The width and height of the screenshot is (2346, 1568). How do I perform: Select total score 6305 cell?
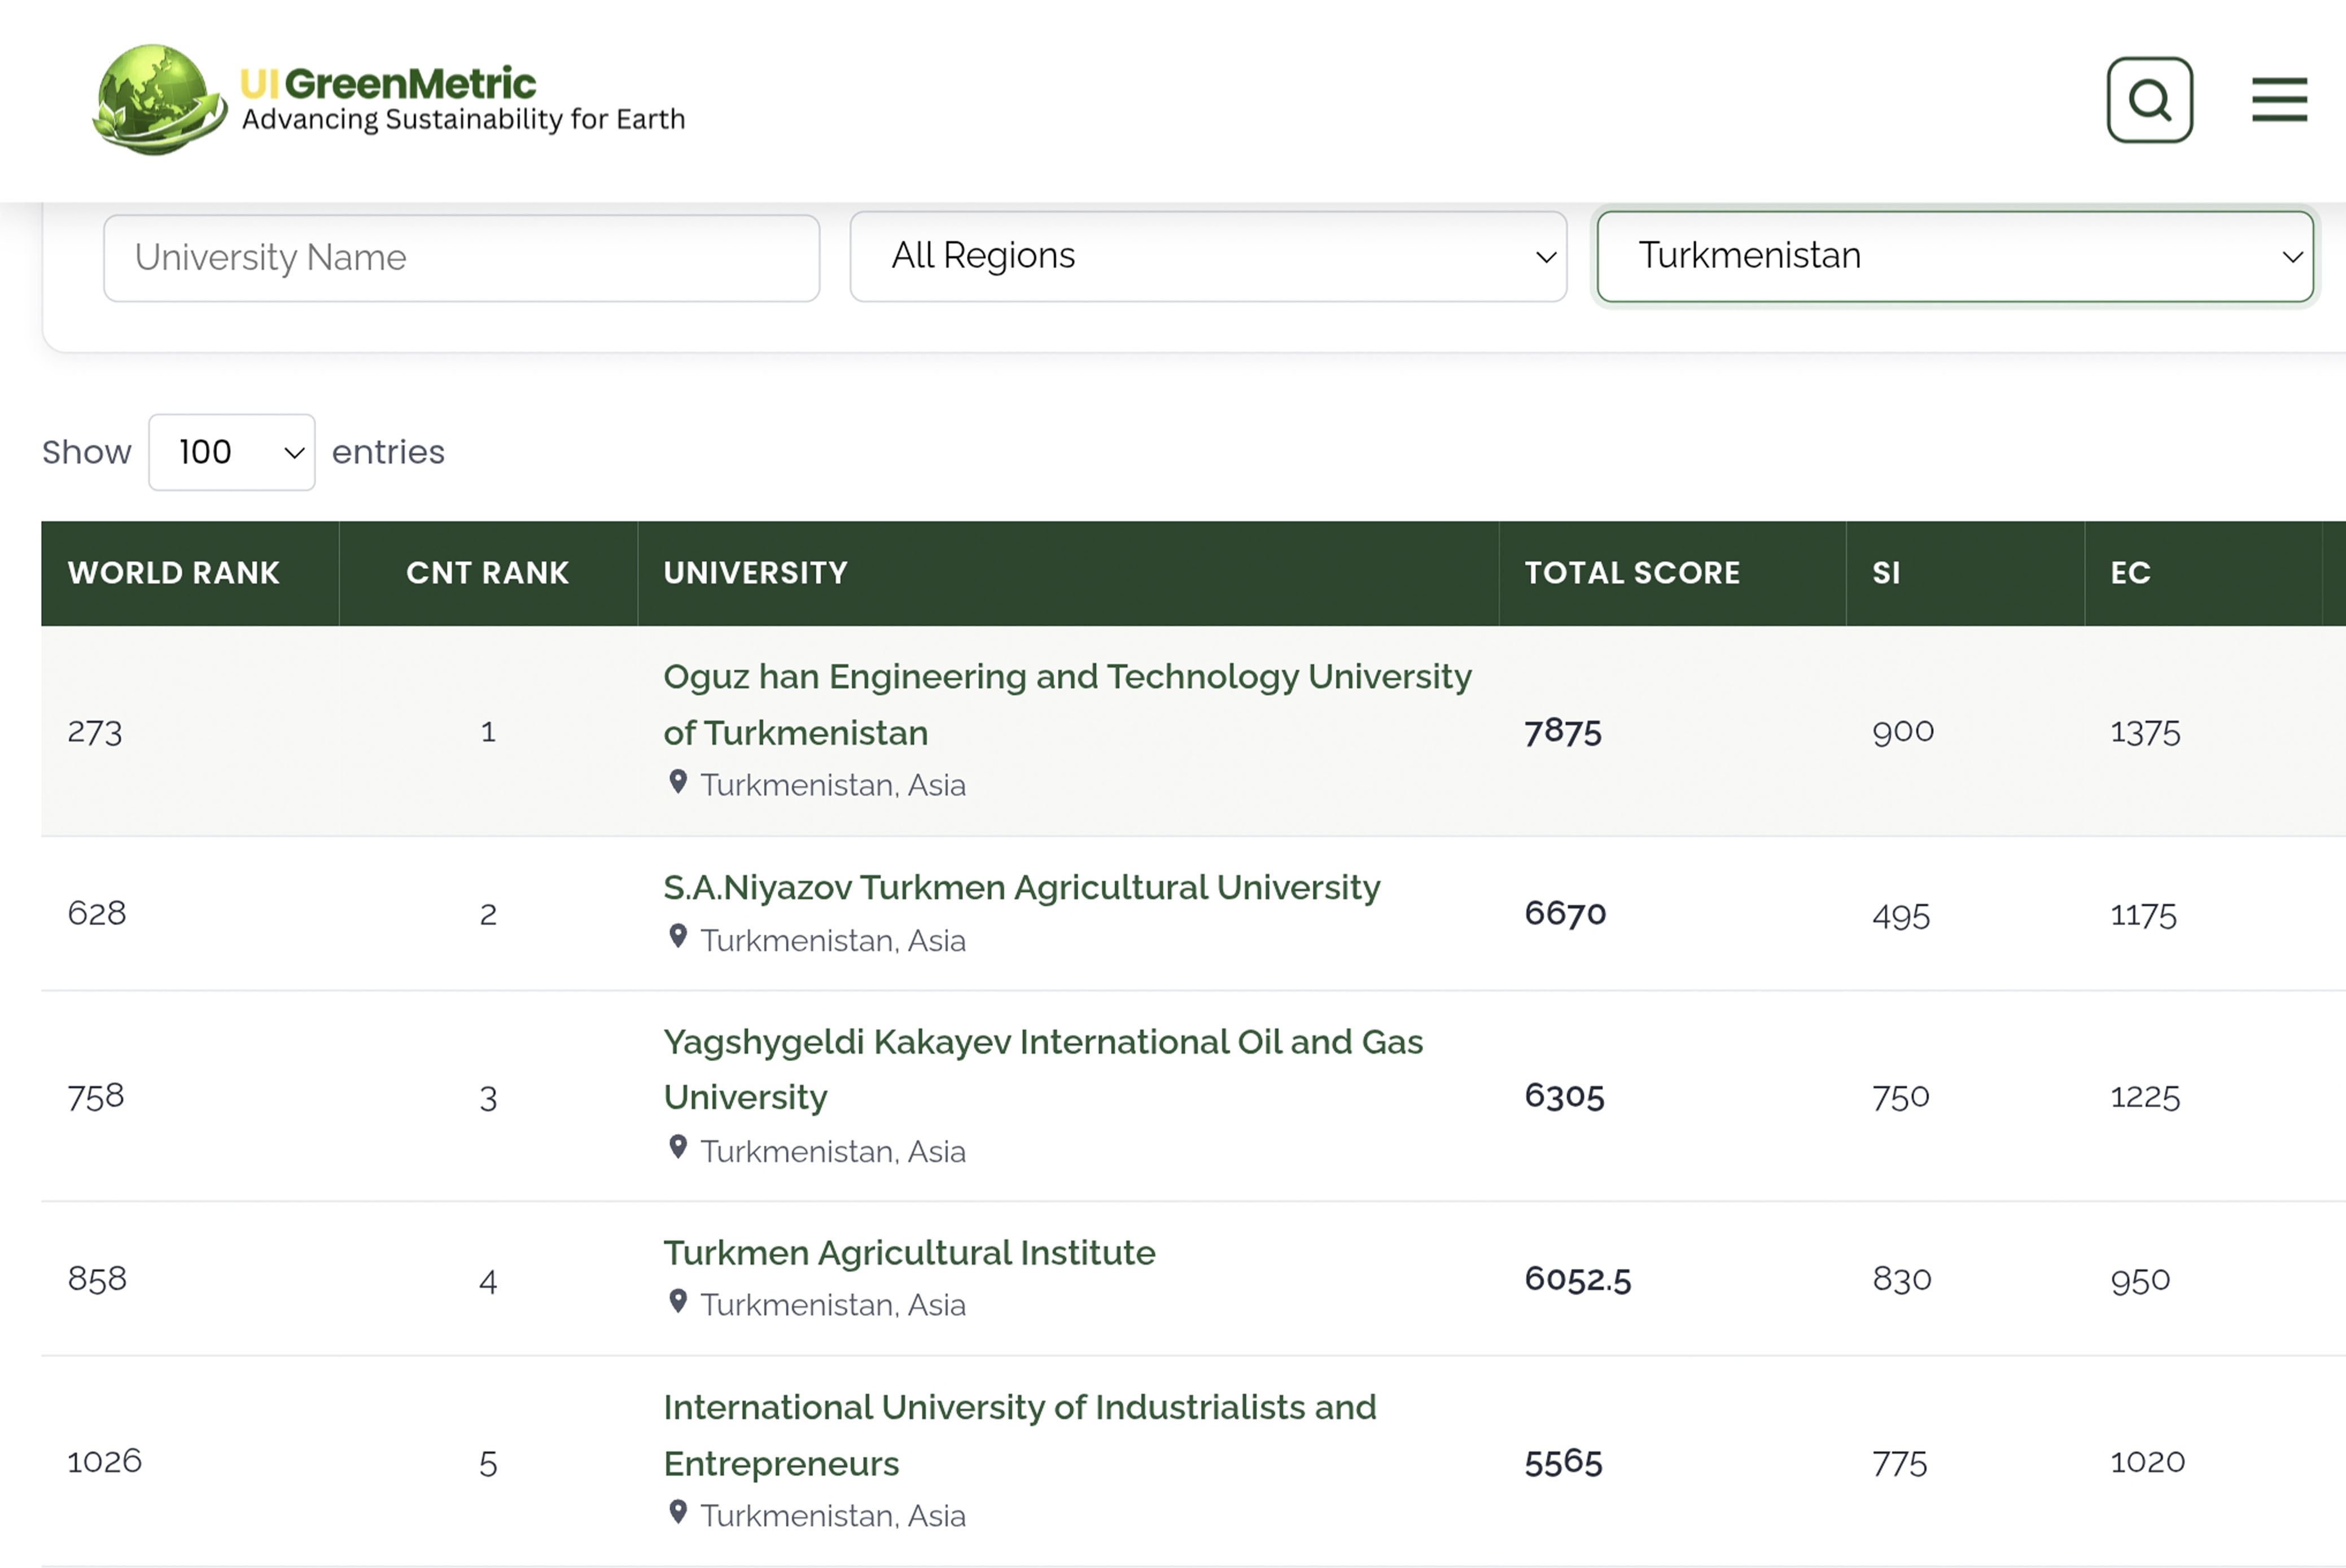click(x=1564, y=1097)
